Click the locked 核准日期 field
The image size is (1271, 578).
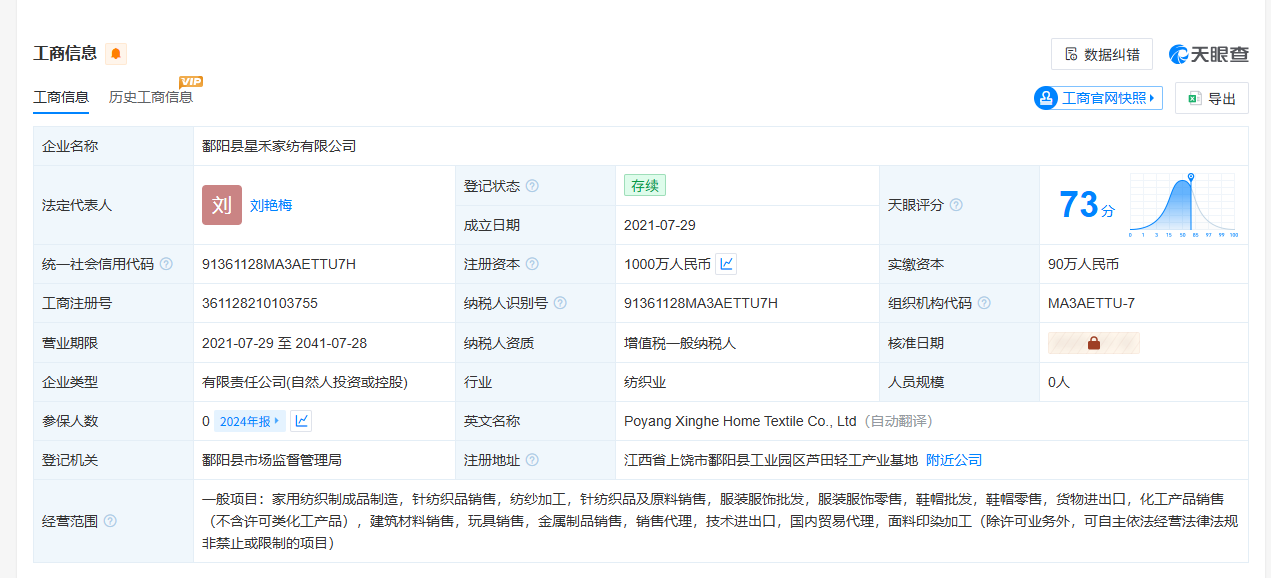click(1094, 343)
